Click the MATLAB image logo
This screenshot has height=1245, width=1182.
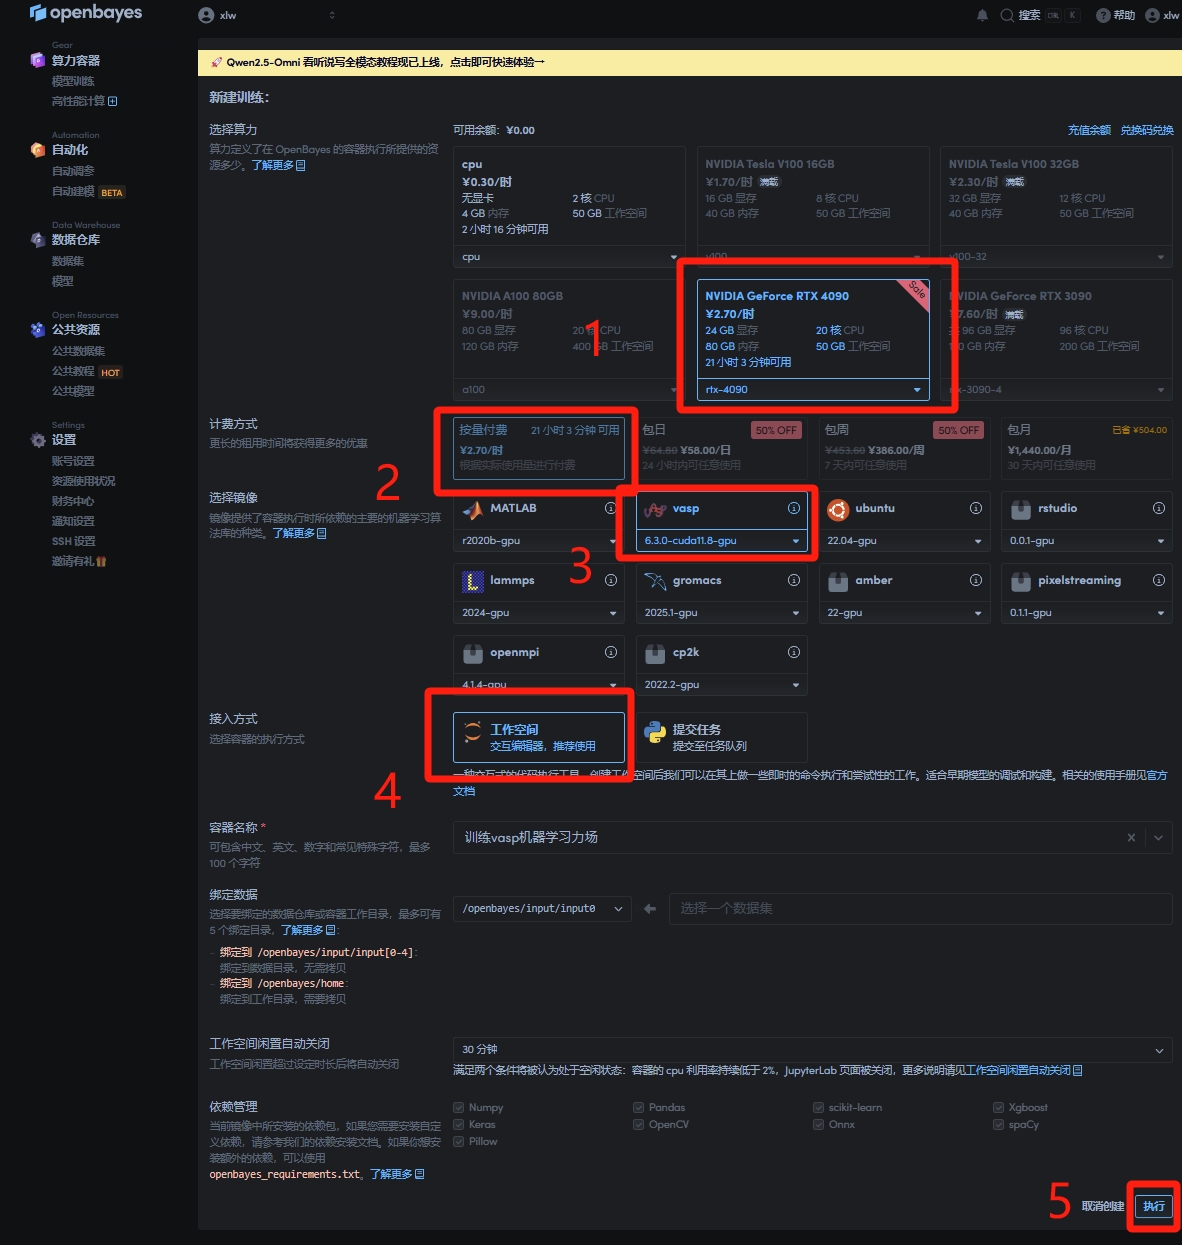[x=473, y=509]
